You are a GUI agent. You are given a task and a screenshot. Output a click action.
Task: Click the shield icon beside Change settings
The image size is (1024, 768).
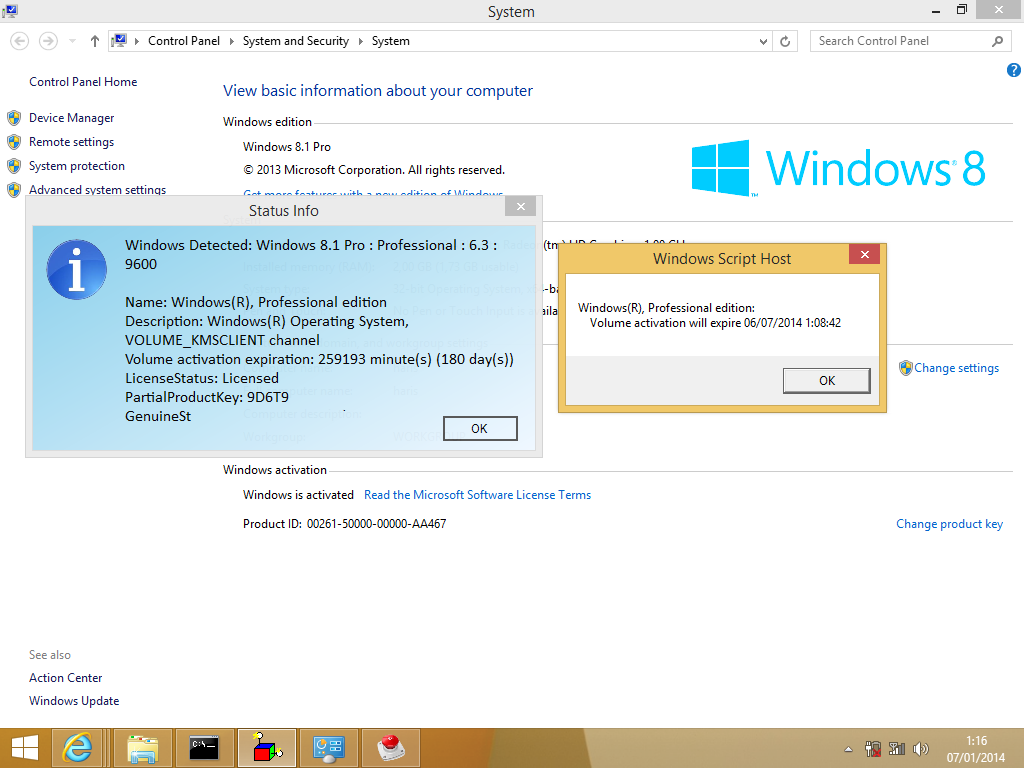click(903, 368)
